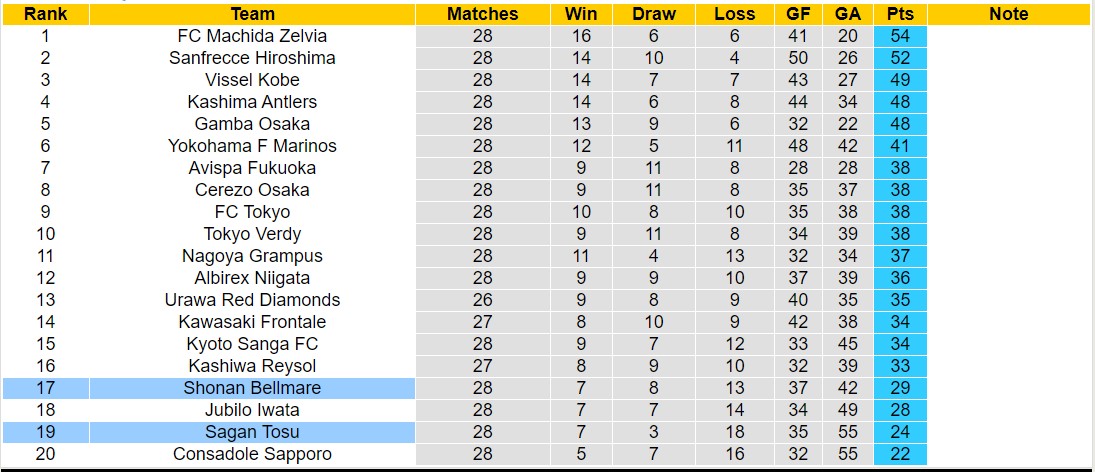Open Yokohama F Marinos team entry
Screen dimensions: 1095x472
tap(252, 146)
